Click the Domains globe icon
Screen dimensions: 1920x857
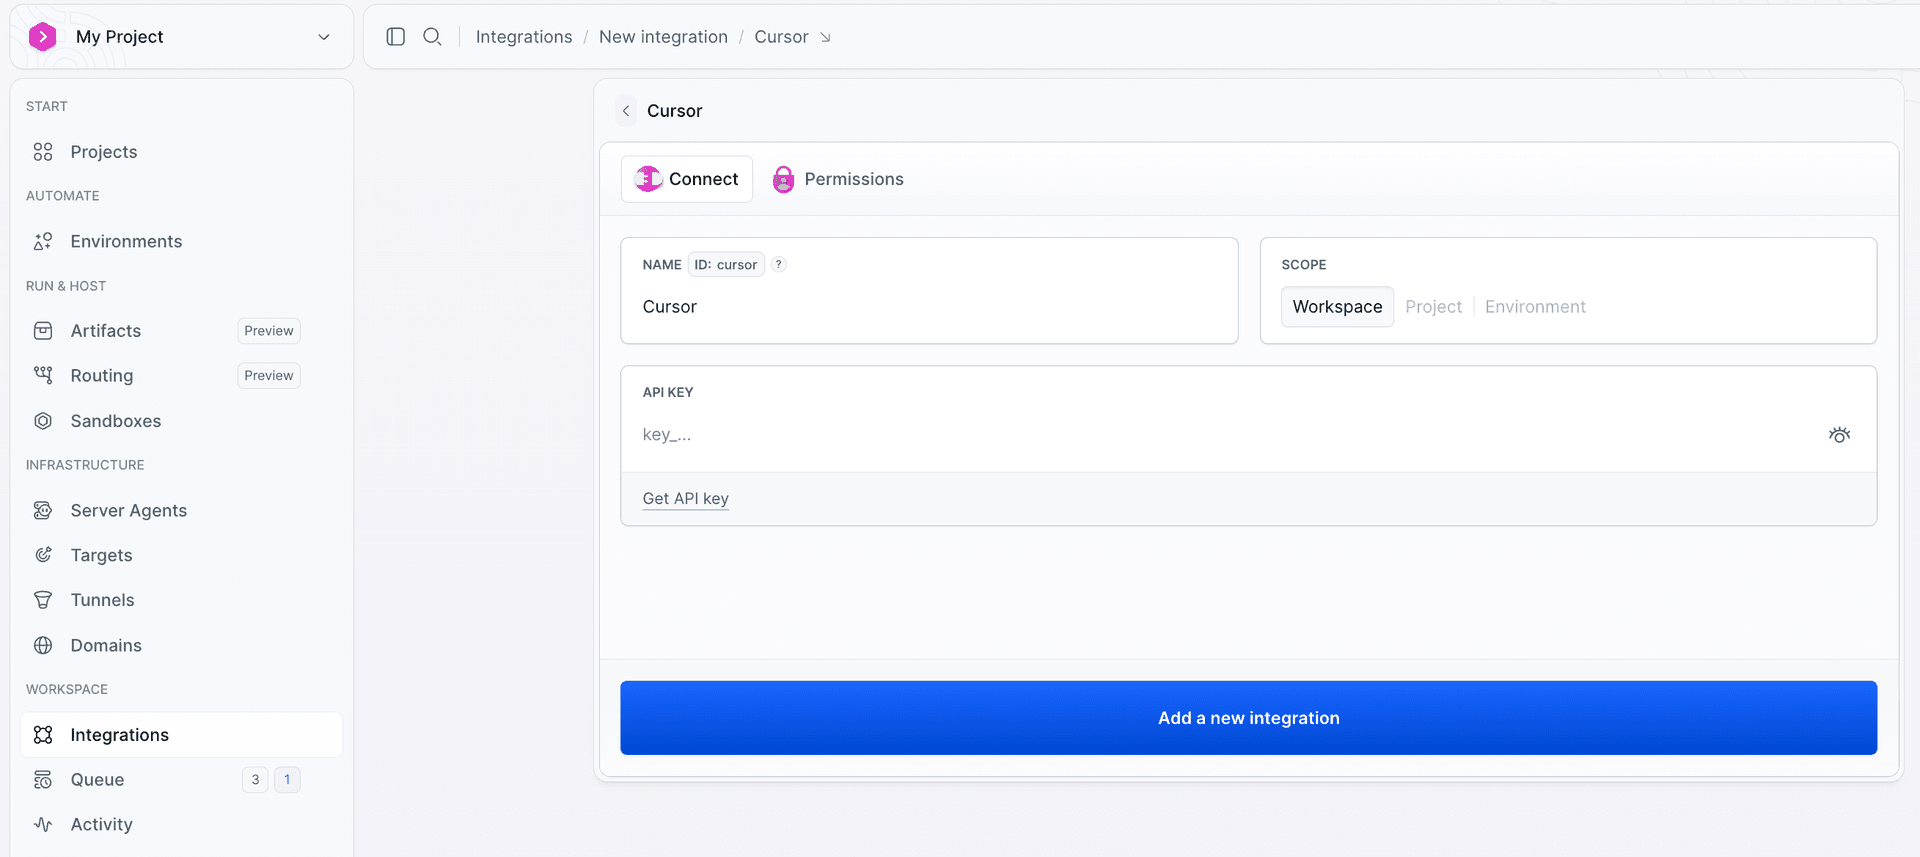tap(43, 645)
